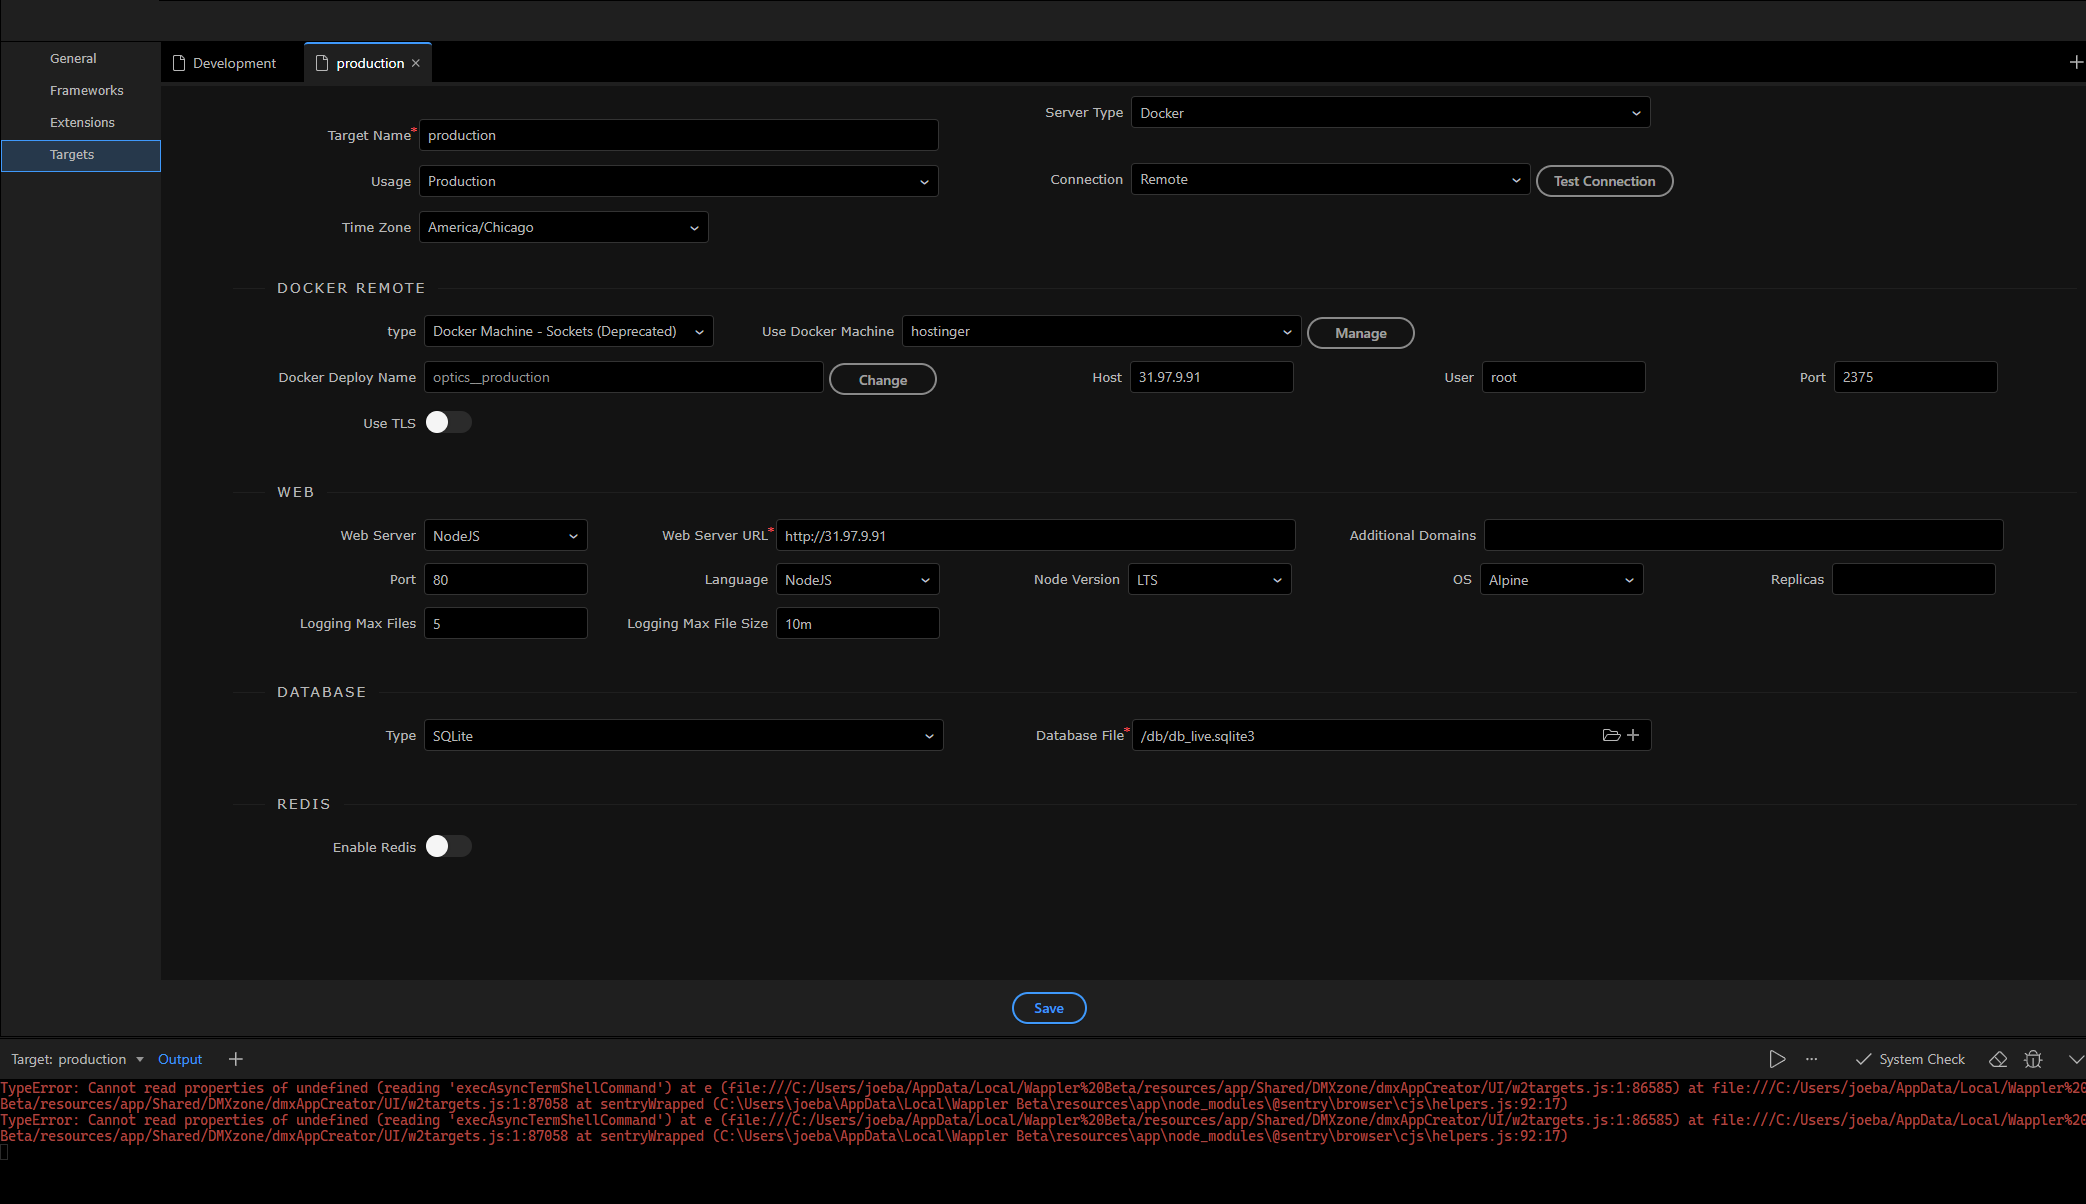This screenshot has width=2086, height=1204.
Task: Enable Redis toggle switch
Action: click(448, 847)
